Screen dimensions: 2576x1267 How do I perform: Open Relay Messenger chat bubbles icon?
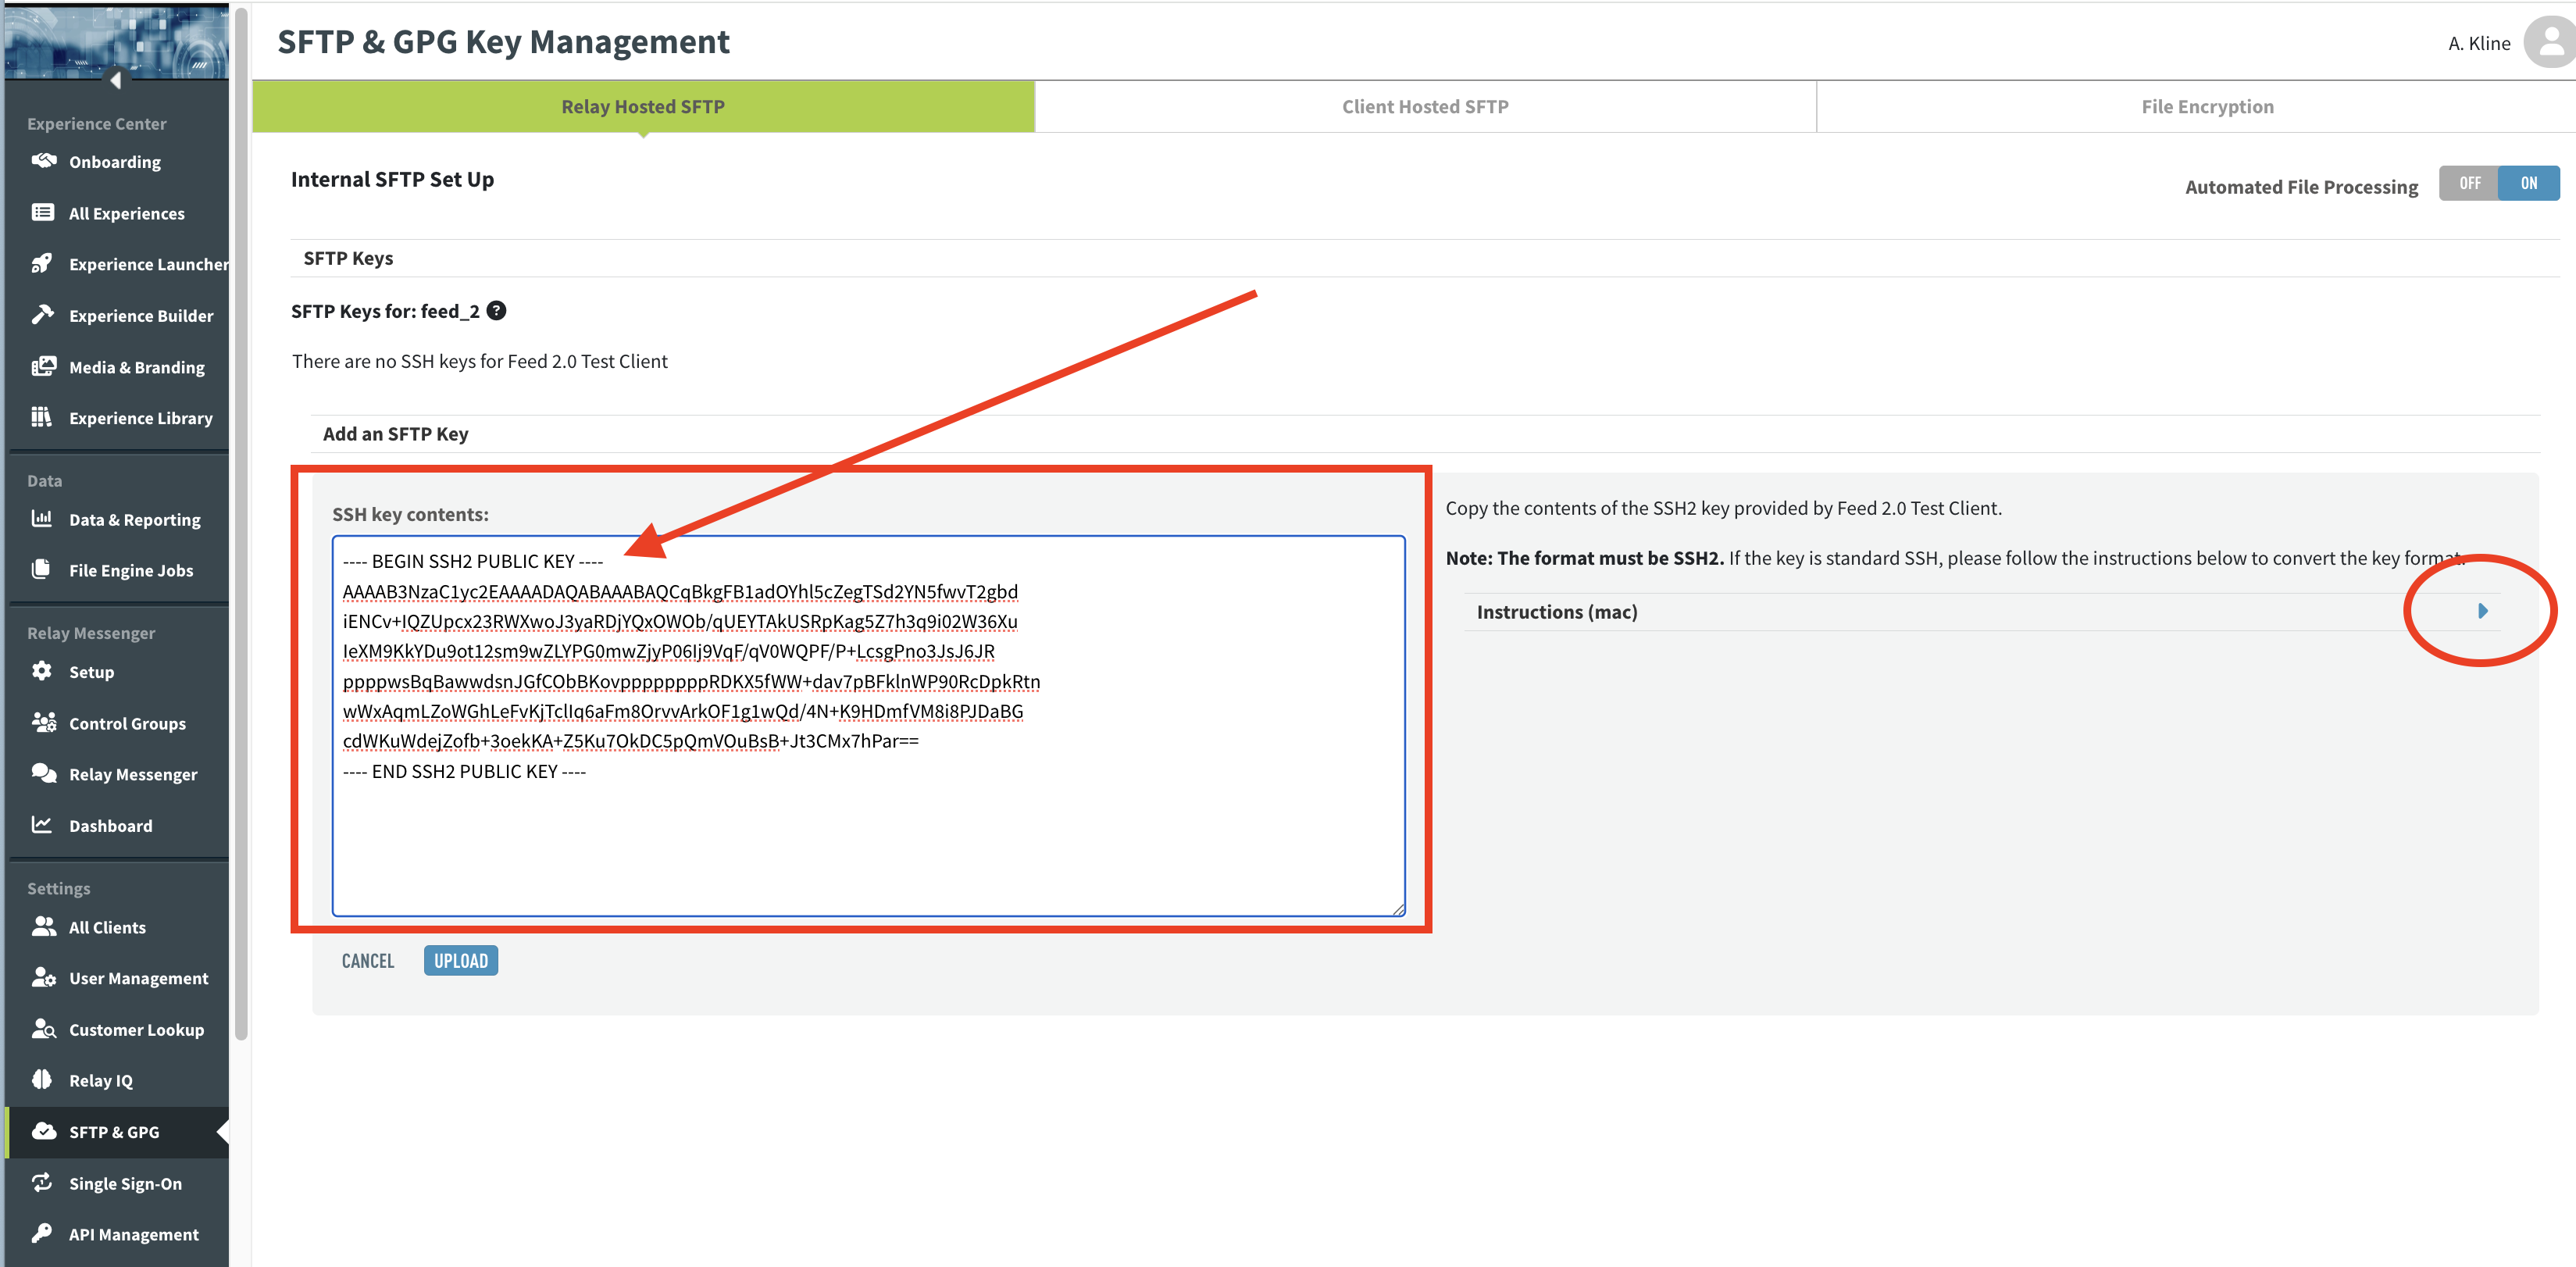click(43, 773)
